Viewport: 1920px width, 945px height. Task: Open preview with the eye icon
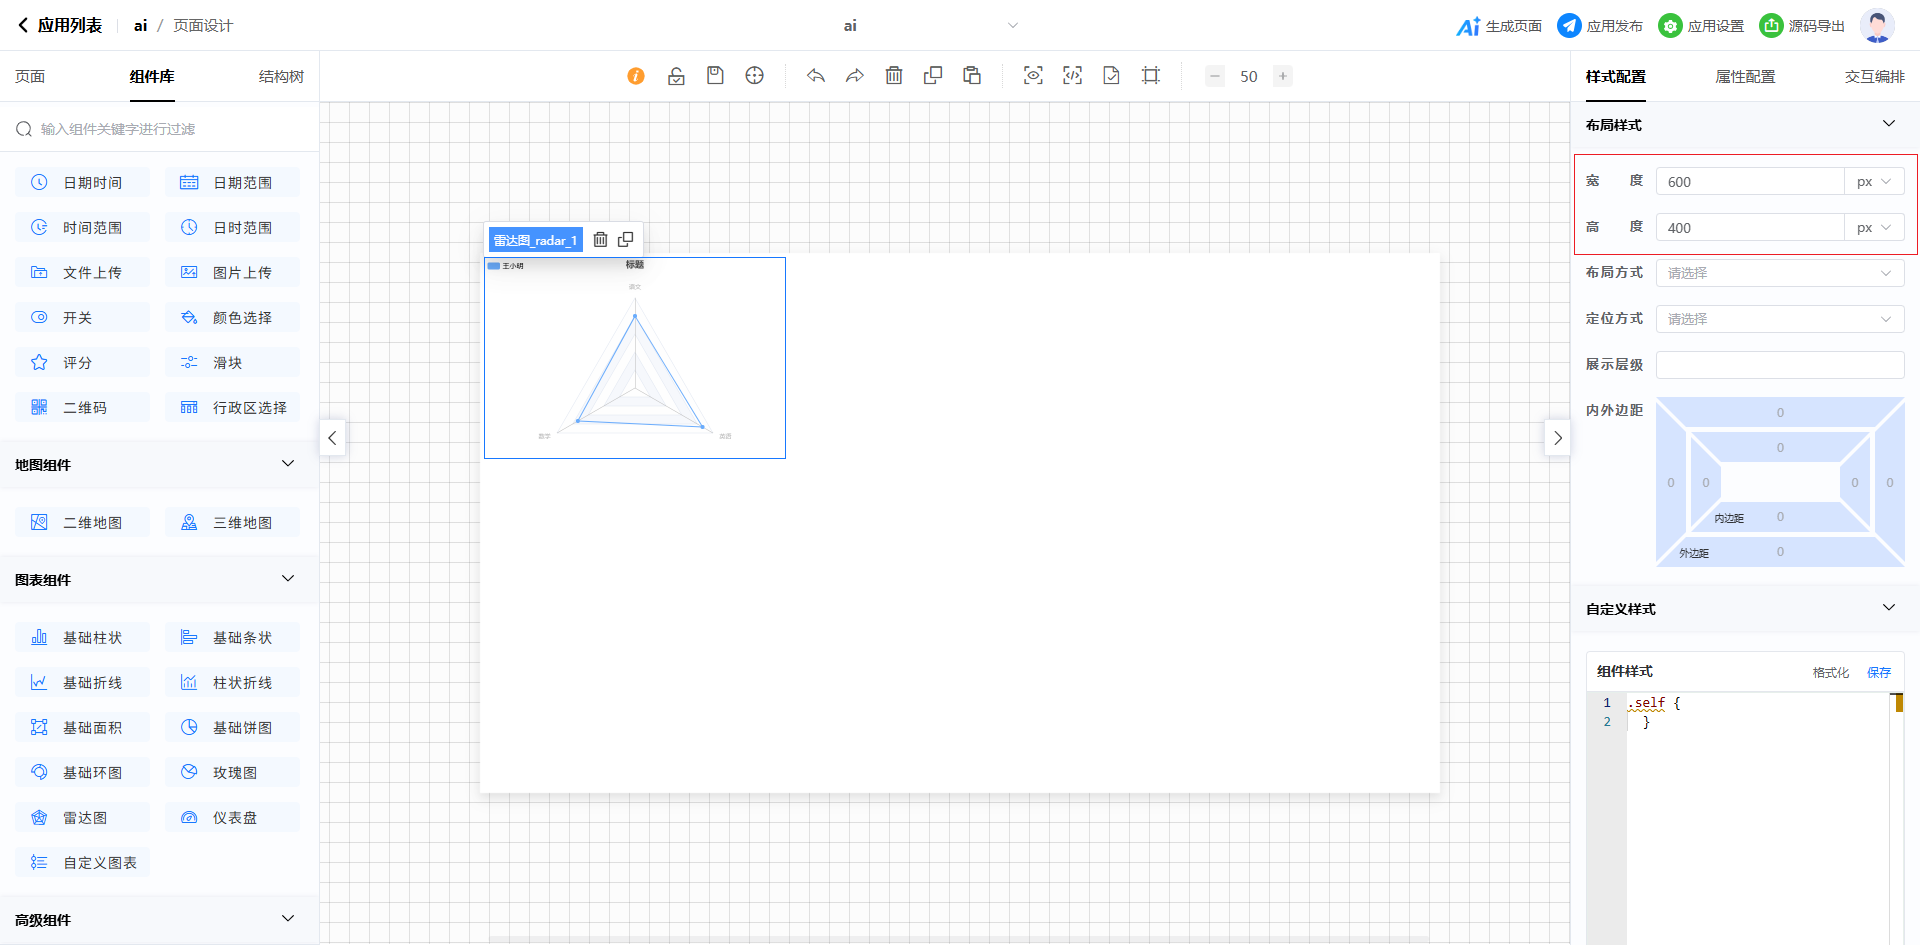coord(1033,76)
